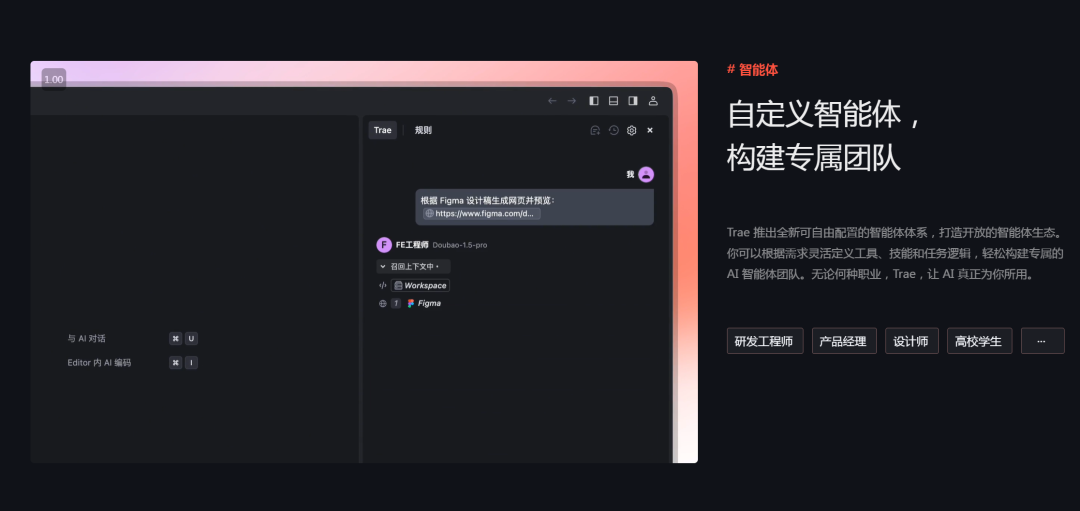Open the chat settings gear icon
This screenshot has height=511, width=1080.
632,130
